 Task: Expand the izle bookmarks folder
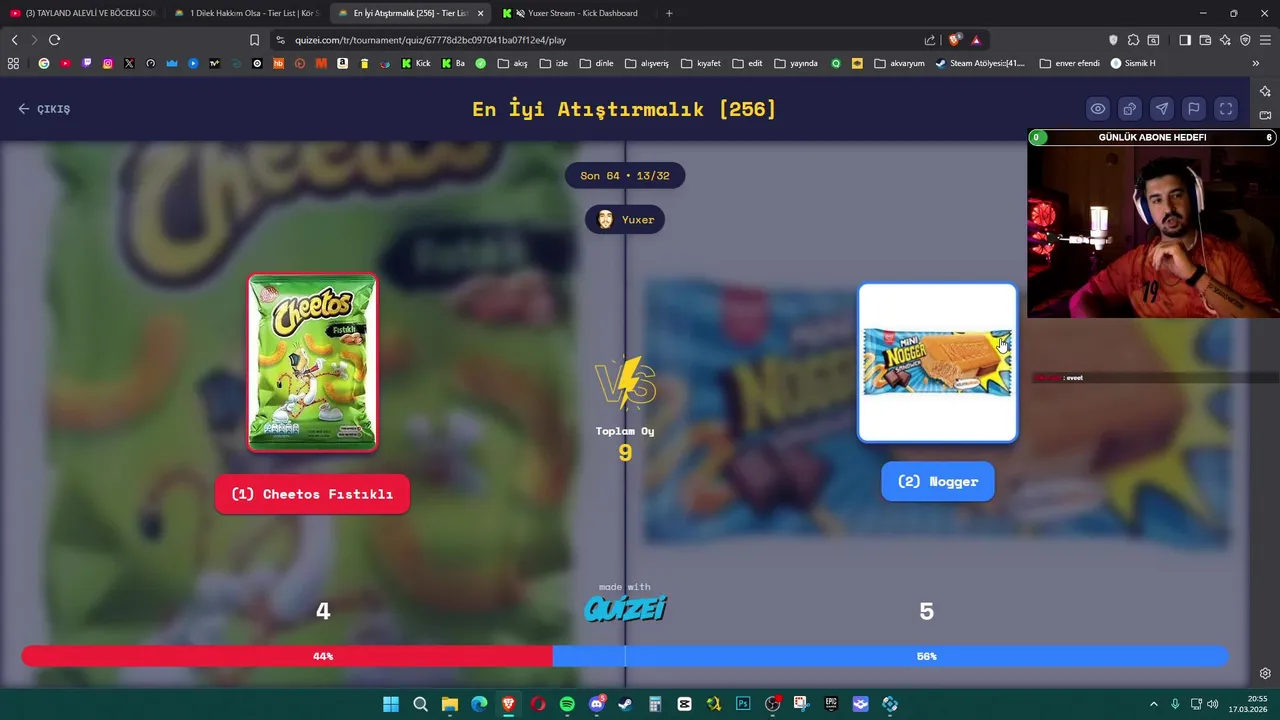553,63
